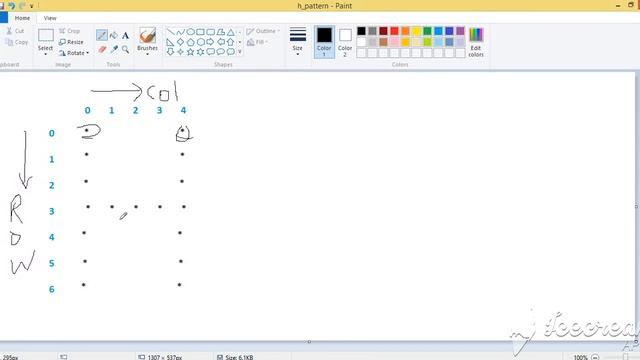Pick the red color swatch
Image resolution: width=640 pixels, height=360 pixels.
394,31
